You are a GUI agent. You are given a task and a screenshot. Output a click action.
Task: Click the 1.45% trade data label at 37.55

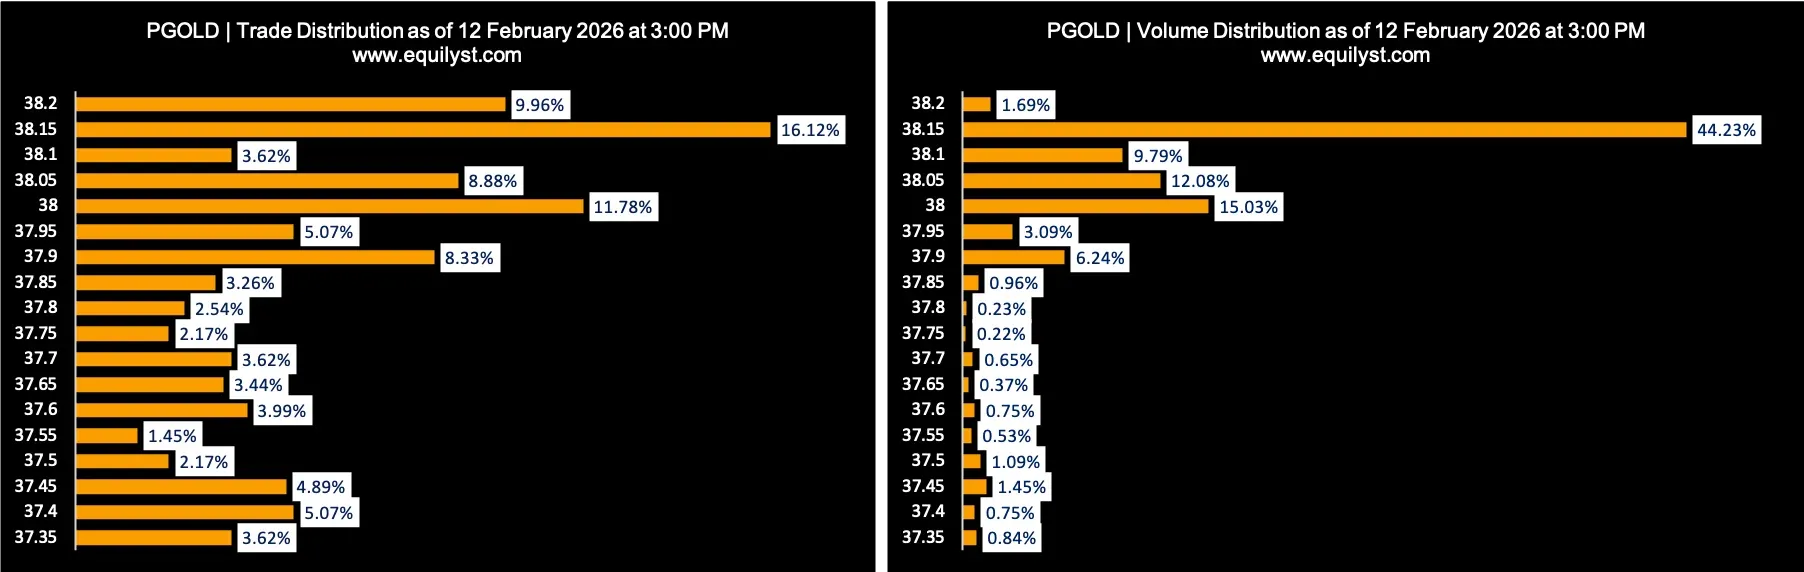[x=172, y=436]
